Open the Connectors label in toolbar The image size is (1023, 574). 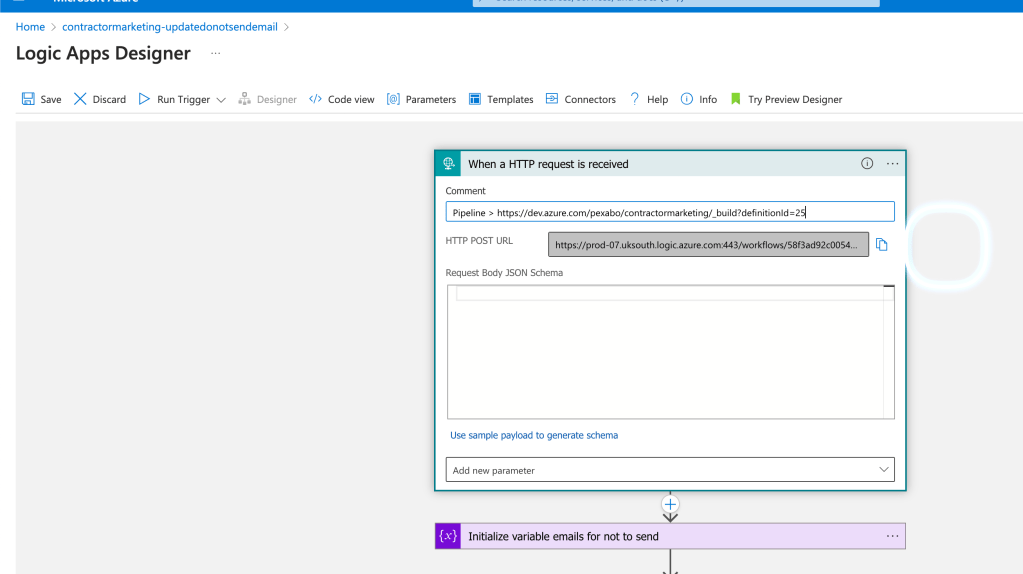590,100
